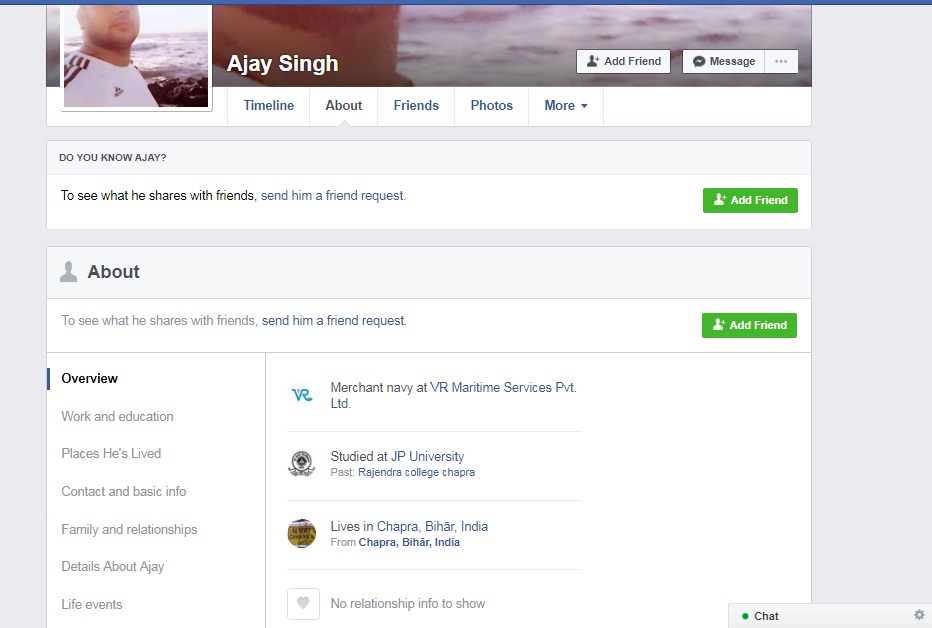Open the Chat bar
The width and height of the screenshot is (932, 628).
coord(830,616)
